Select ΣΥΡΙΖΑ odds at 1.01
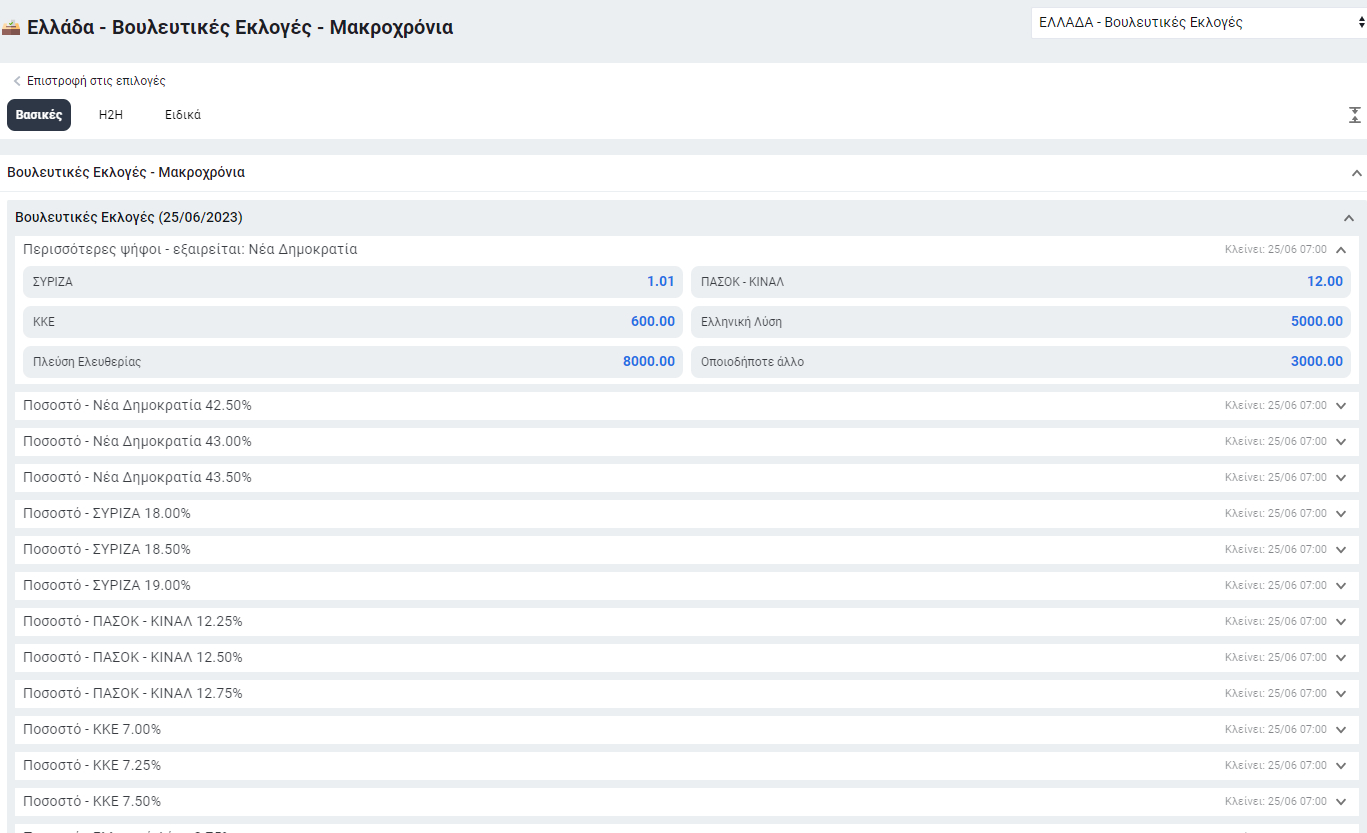Image resolution: width=1367 pixels, height=833 pixels. [353, 282]
